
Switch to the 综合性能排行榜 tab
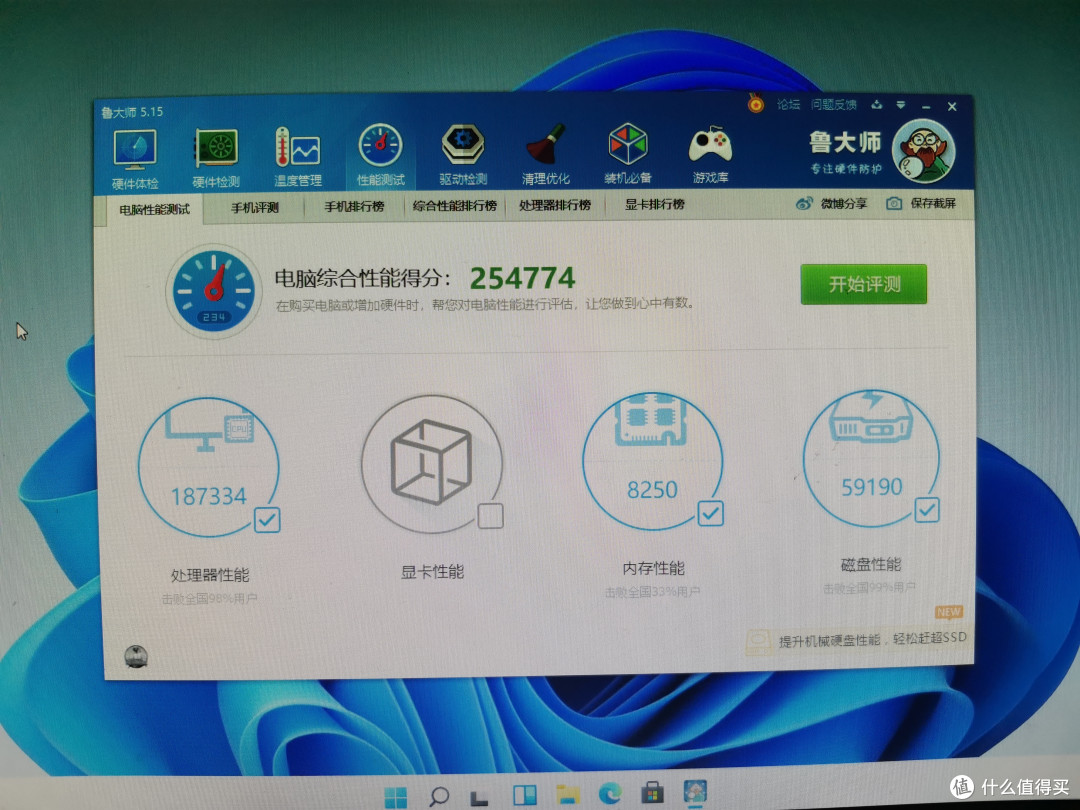(455, 205)
